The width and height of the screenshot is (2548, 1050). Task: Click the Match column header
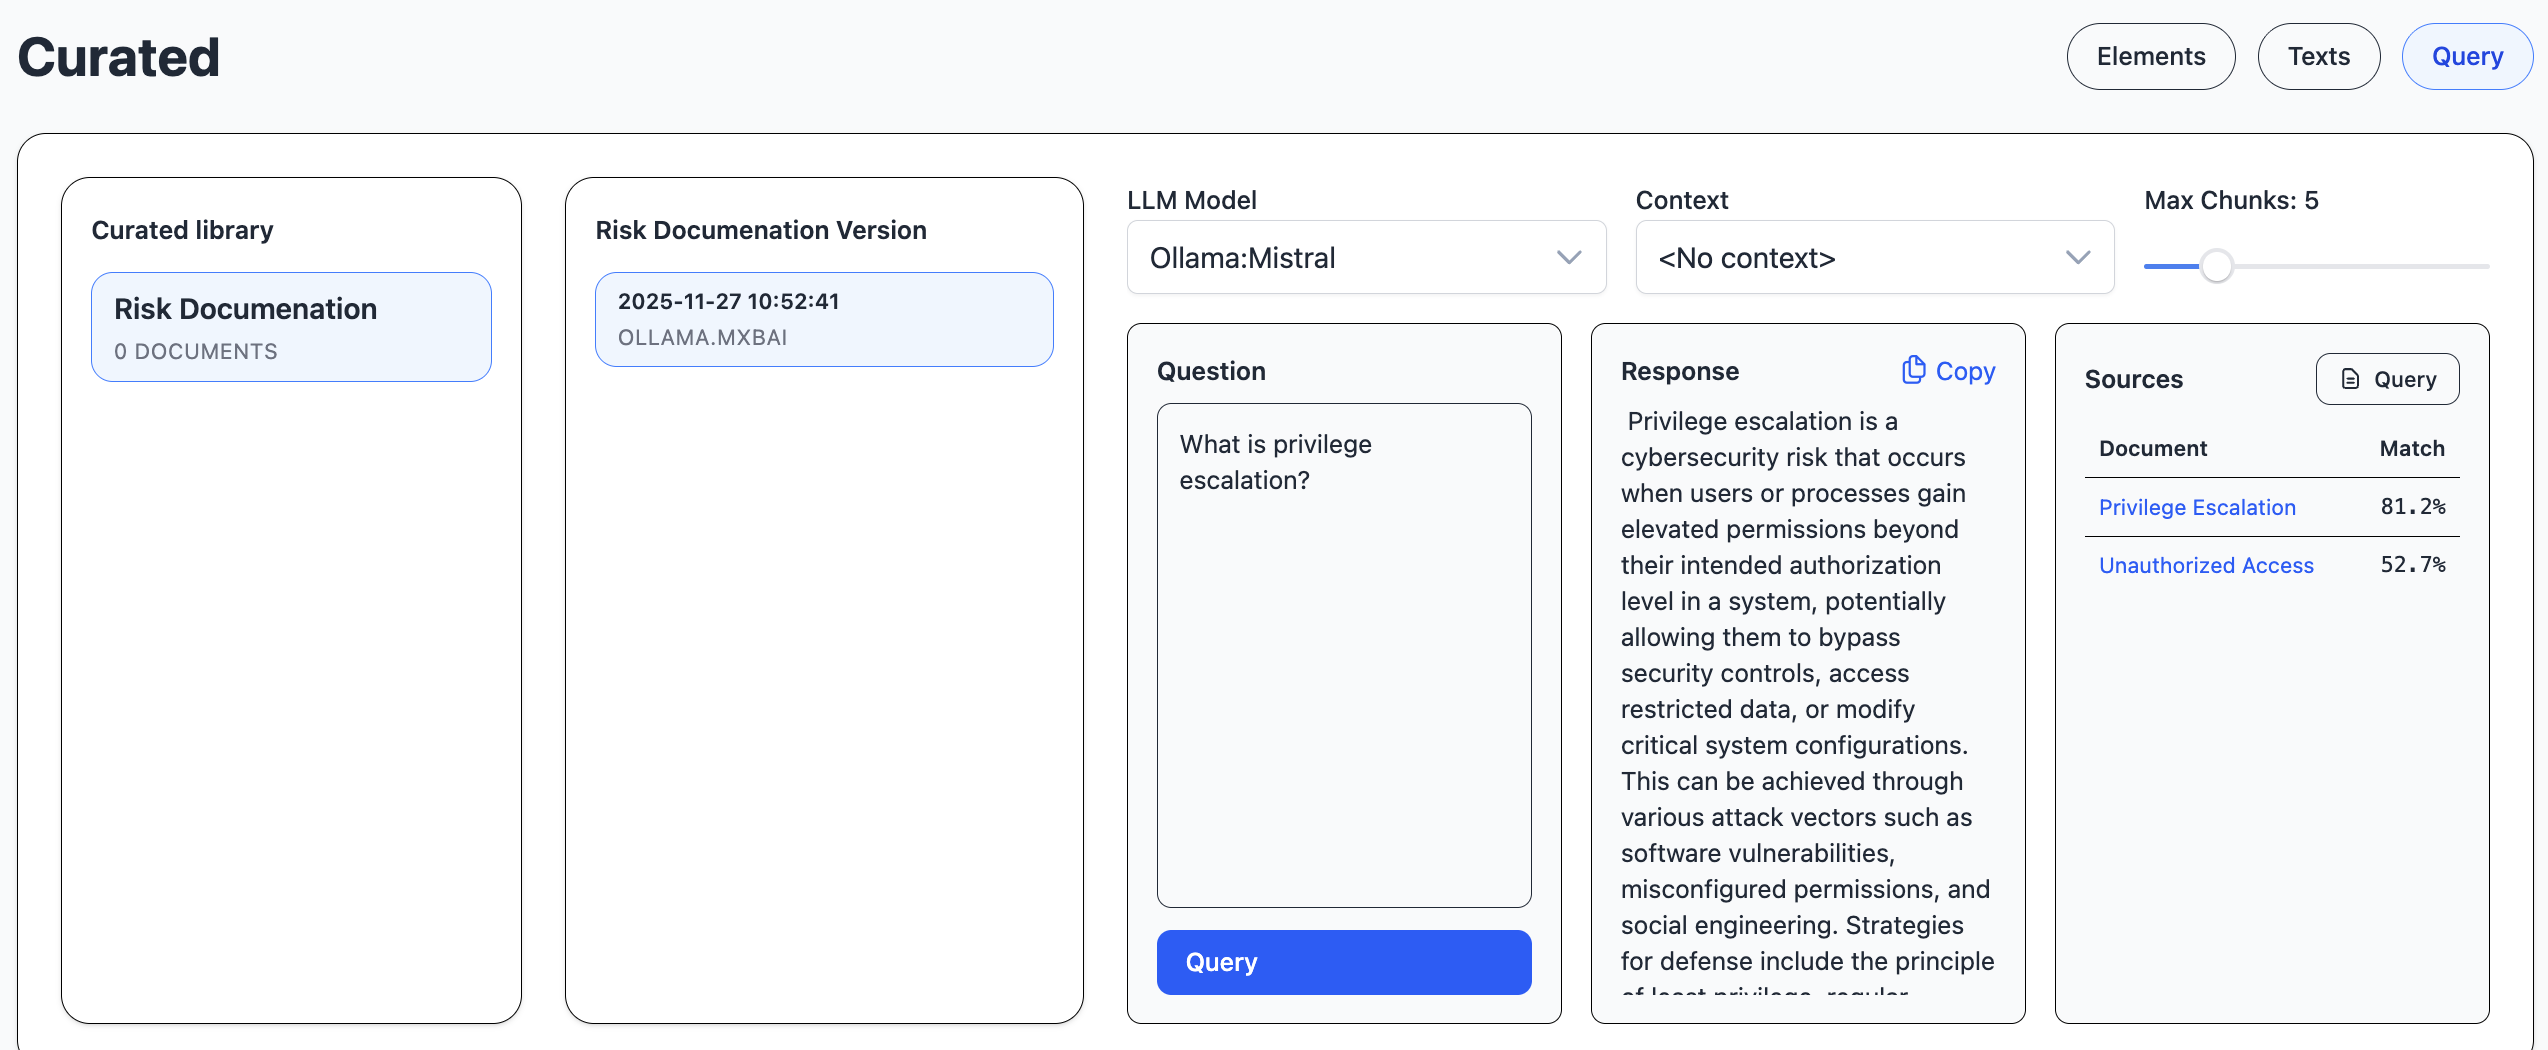pyautogui.click(x=2411, y=448)
